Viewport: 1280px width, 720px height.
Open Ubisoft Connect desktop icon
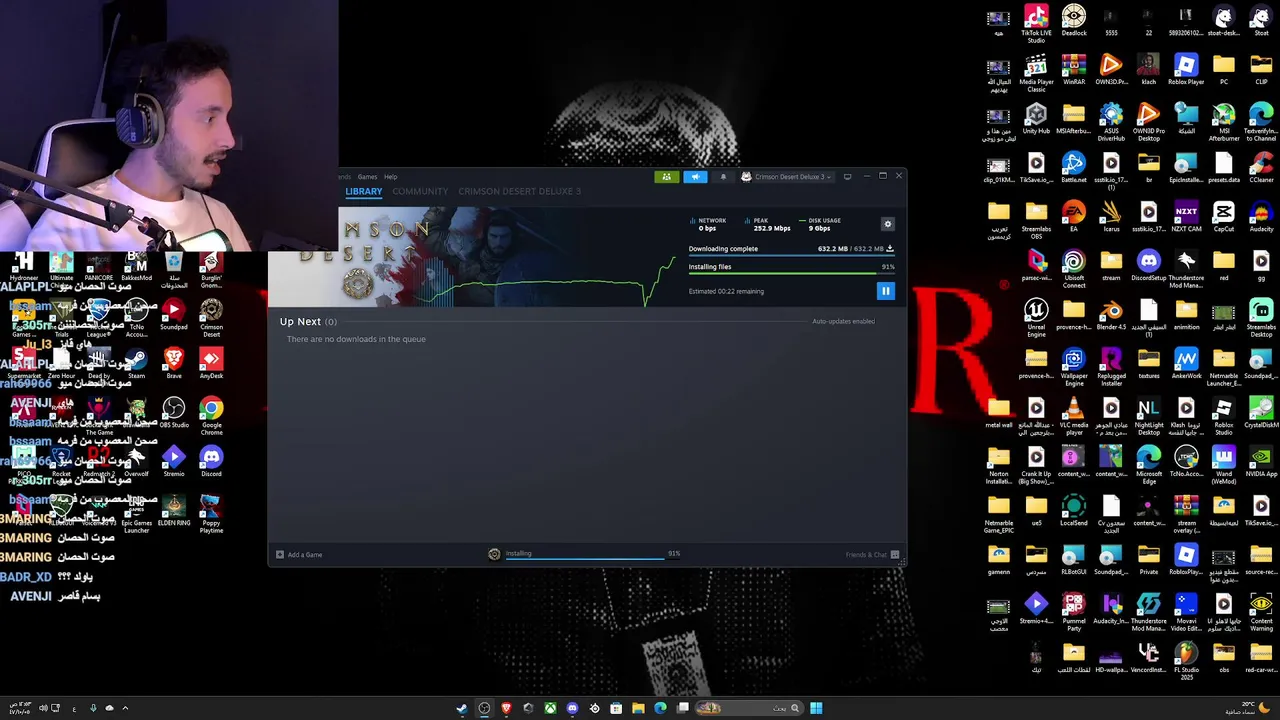point(1074,269)
